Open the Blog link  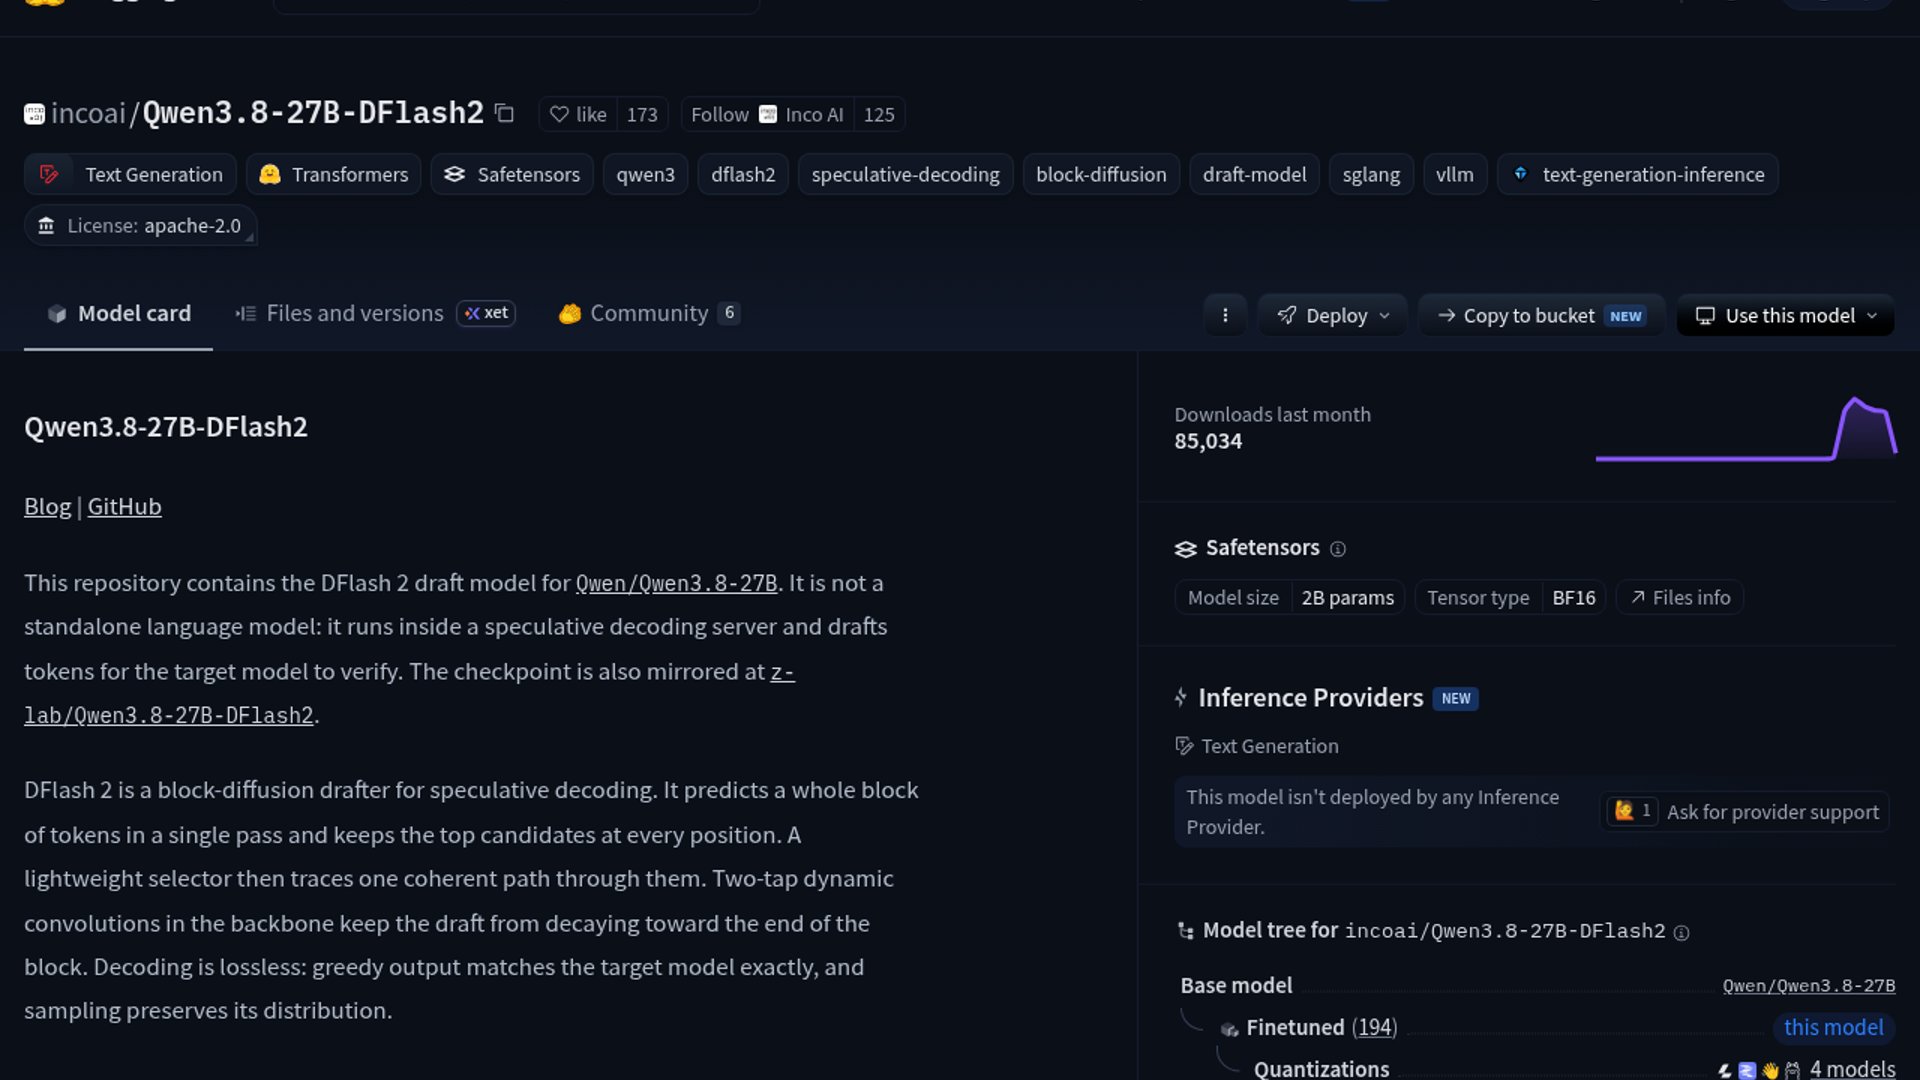[x=47, y=507]
